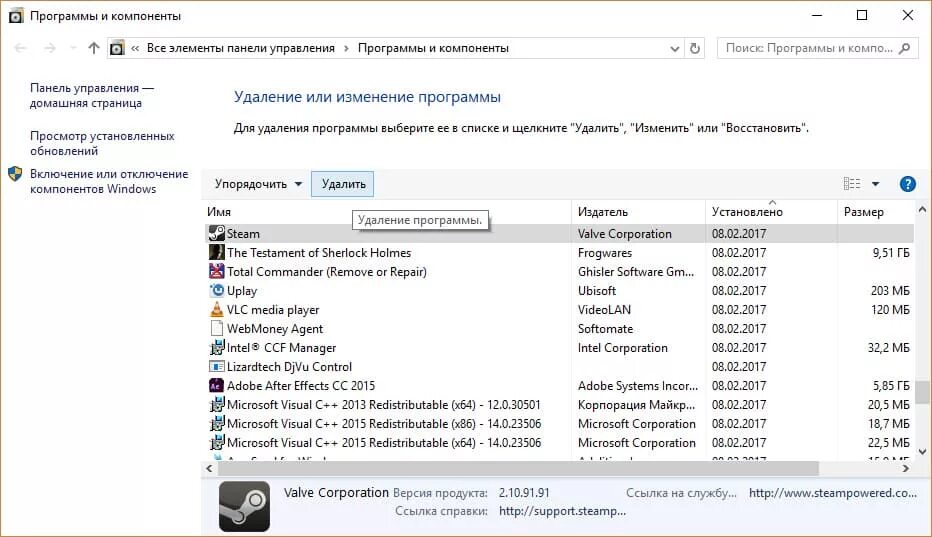Click the large Steam logo in details pane
932x537 pixels.
244,506
